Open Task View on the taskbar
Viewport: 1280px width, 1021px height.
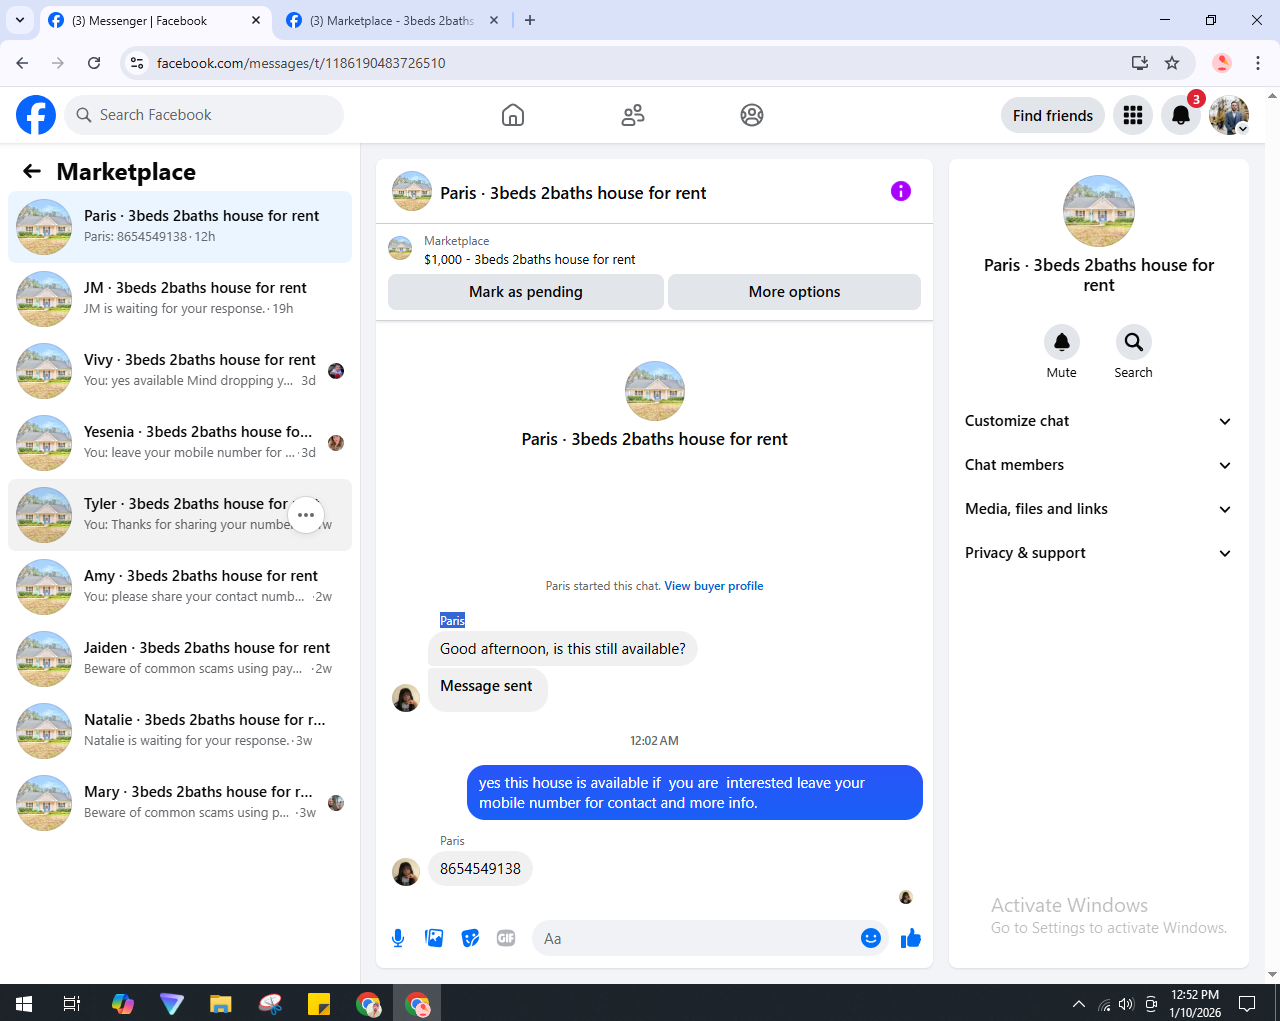(72, 1003)
